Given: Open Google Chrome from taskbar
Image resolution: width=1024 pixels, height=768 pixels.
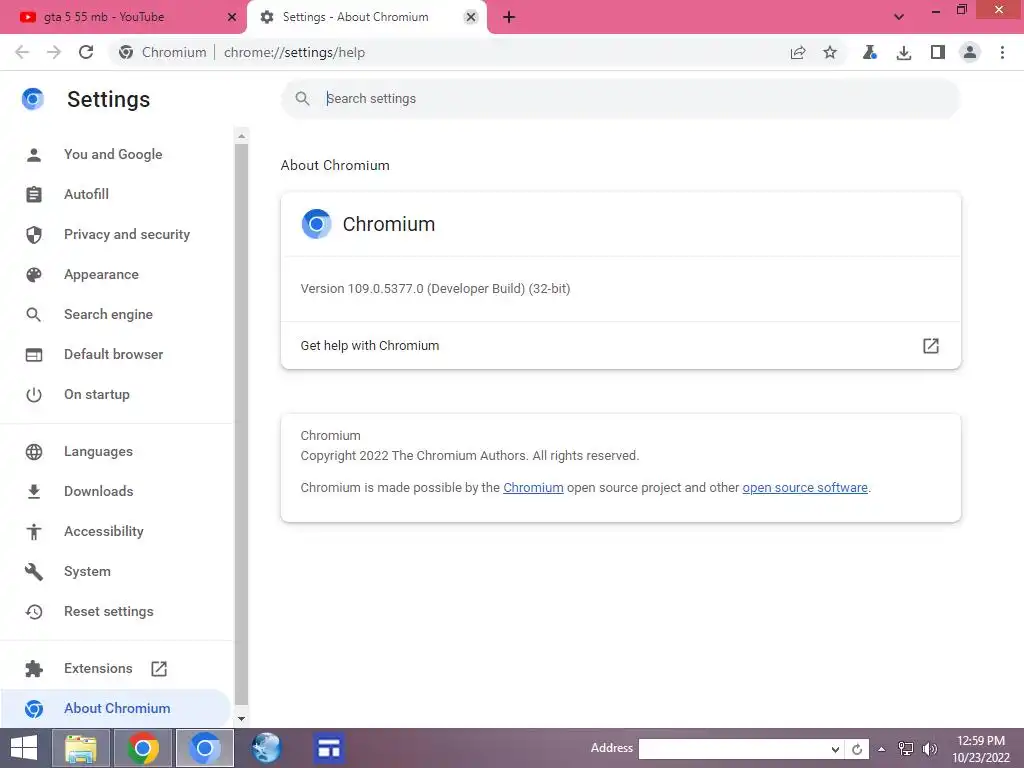Looking at the screenshot, I should click(x=143, y=748).
